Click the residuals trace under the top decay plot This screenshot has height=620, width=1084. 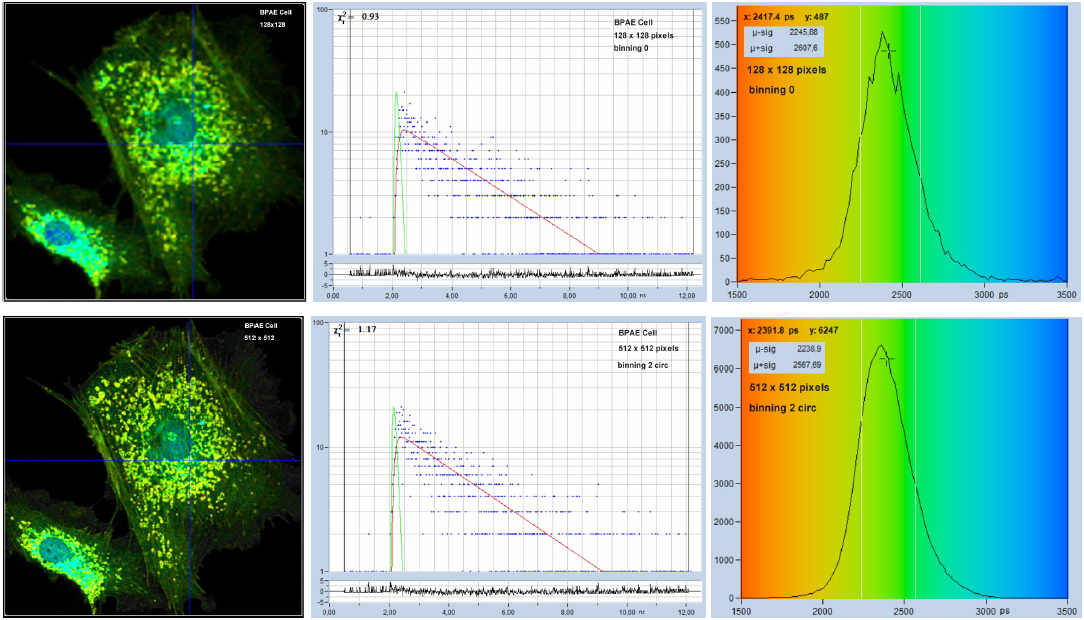tap(520, 272)
